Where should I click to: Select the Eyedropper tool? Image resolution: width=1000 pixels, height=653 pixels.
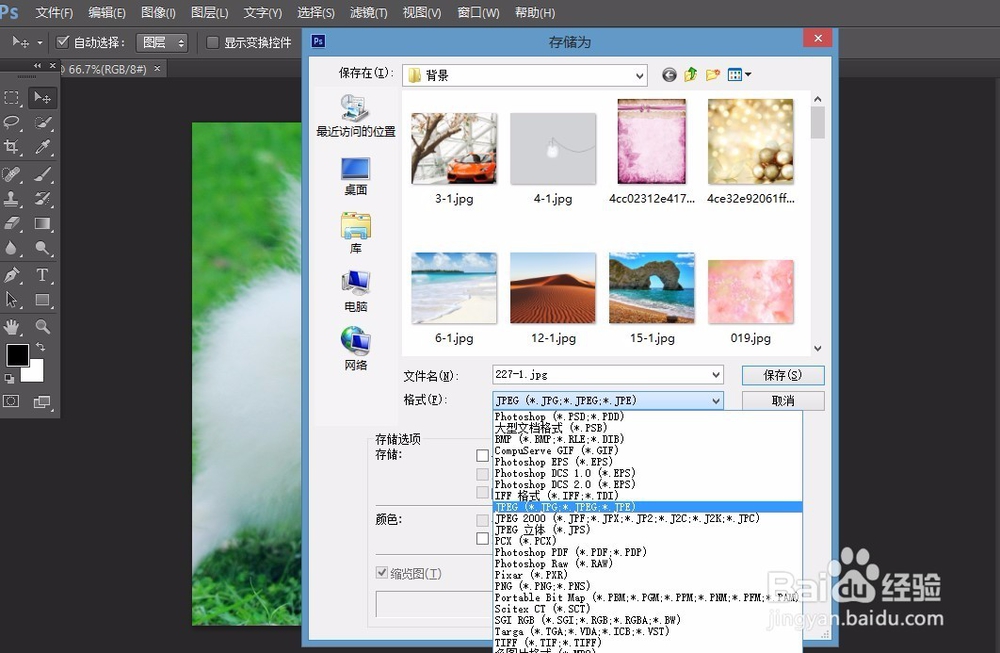tap(42, 147)
